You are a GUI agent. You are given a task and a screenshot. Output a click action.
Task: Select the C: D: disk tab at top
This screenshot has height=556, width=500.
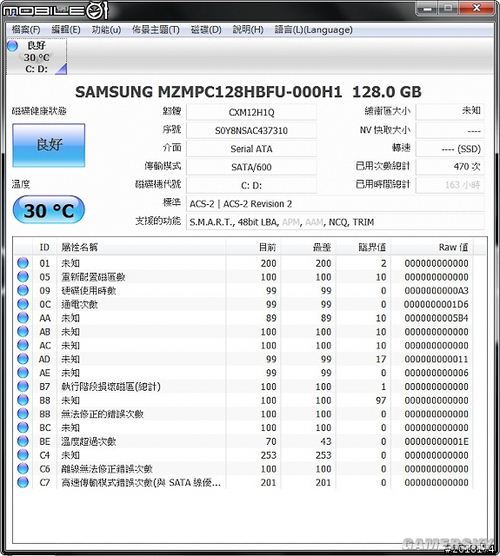37,57
